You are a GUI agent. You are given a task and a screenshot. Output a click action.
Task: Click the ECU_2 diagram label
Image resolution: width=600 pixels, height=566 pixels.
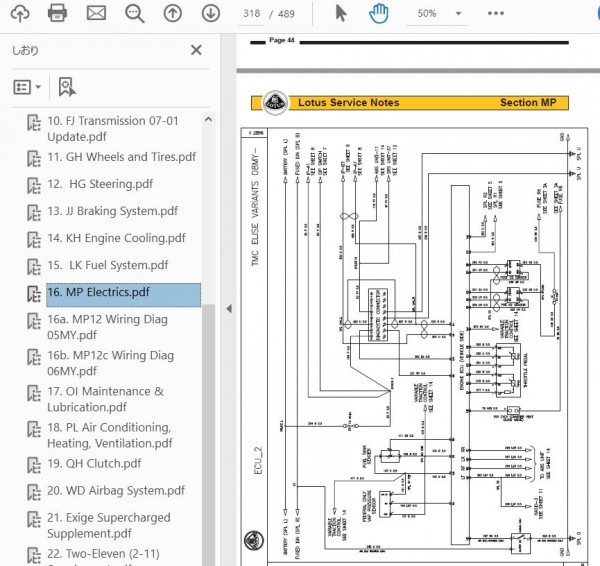point(258,460)
